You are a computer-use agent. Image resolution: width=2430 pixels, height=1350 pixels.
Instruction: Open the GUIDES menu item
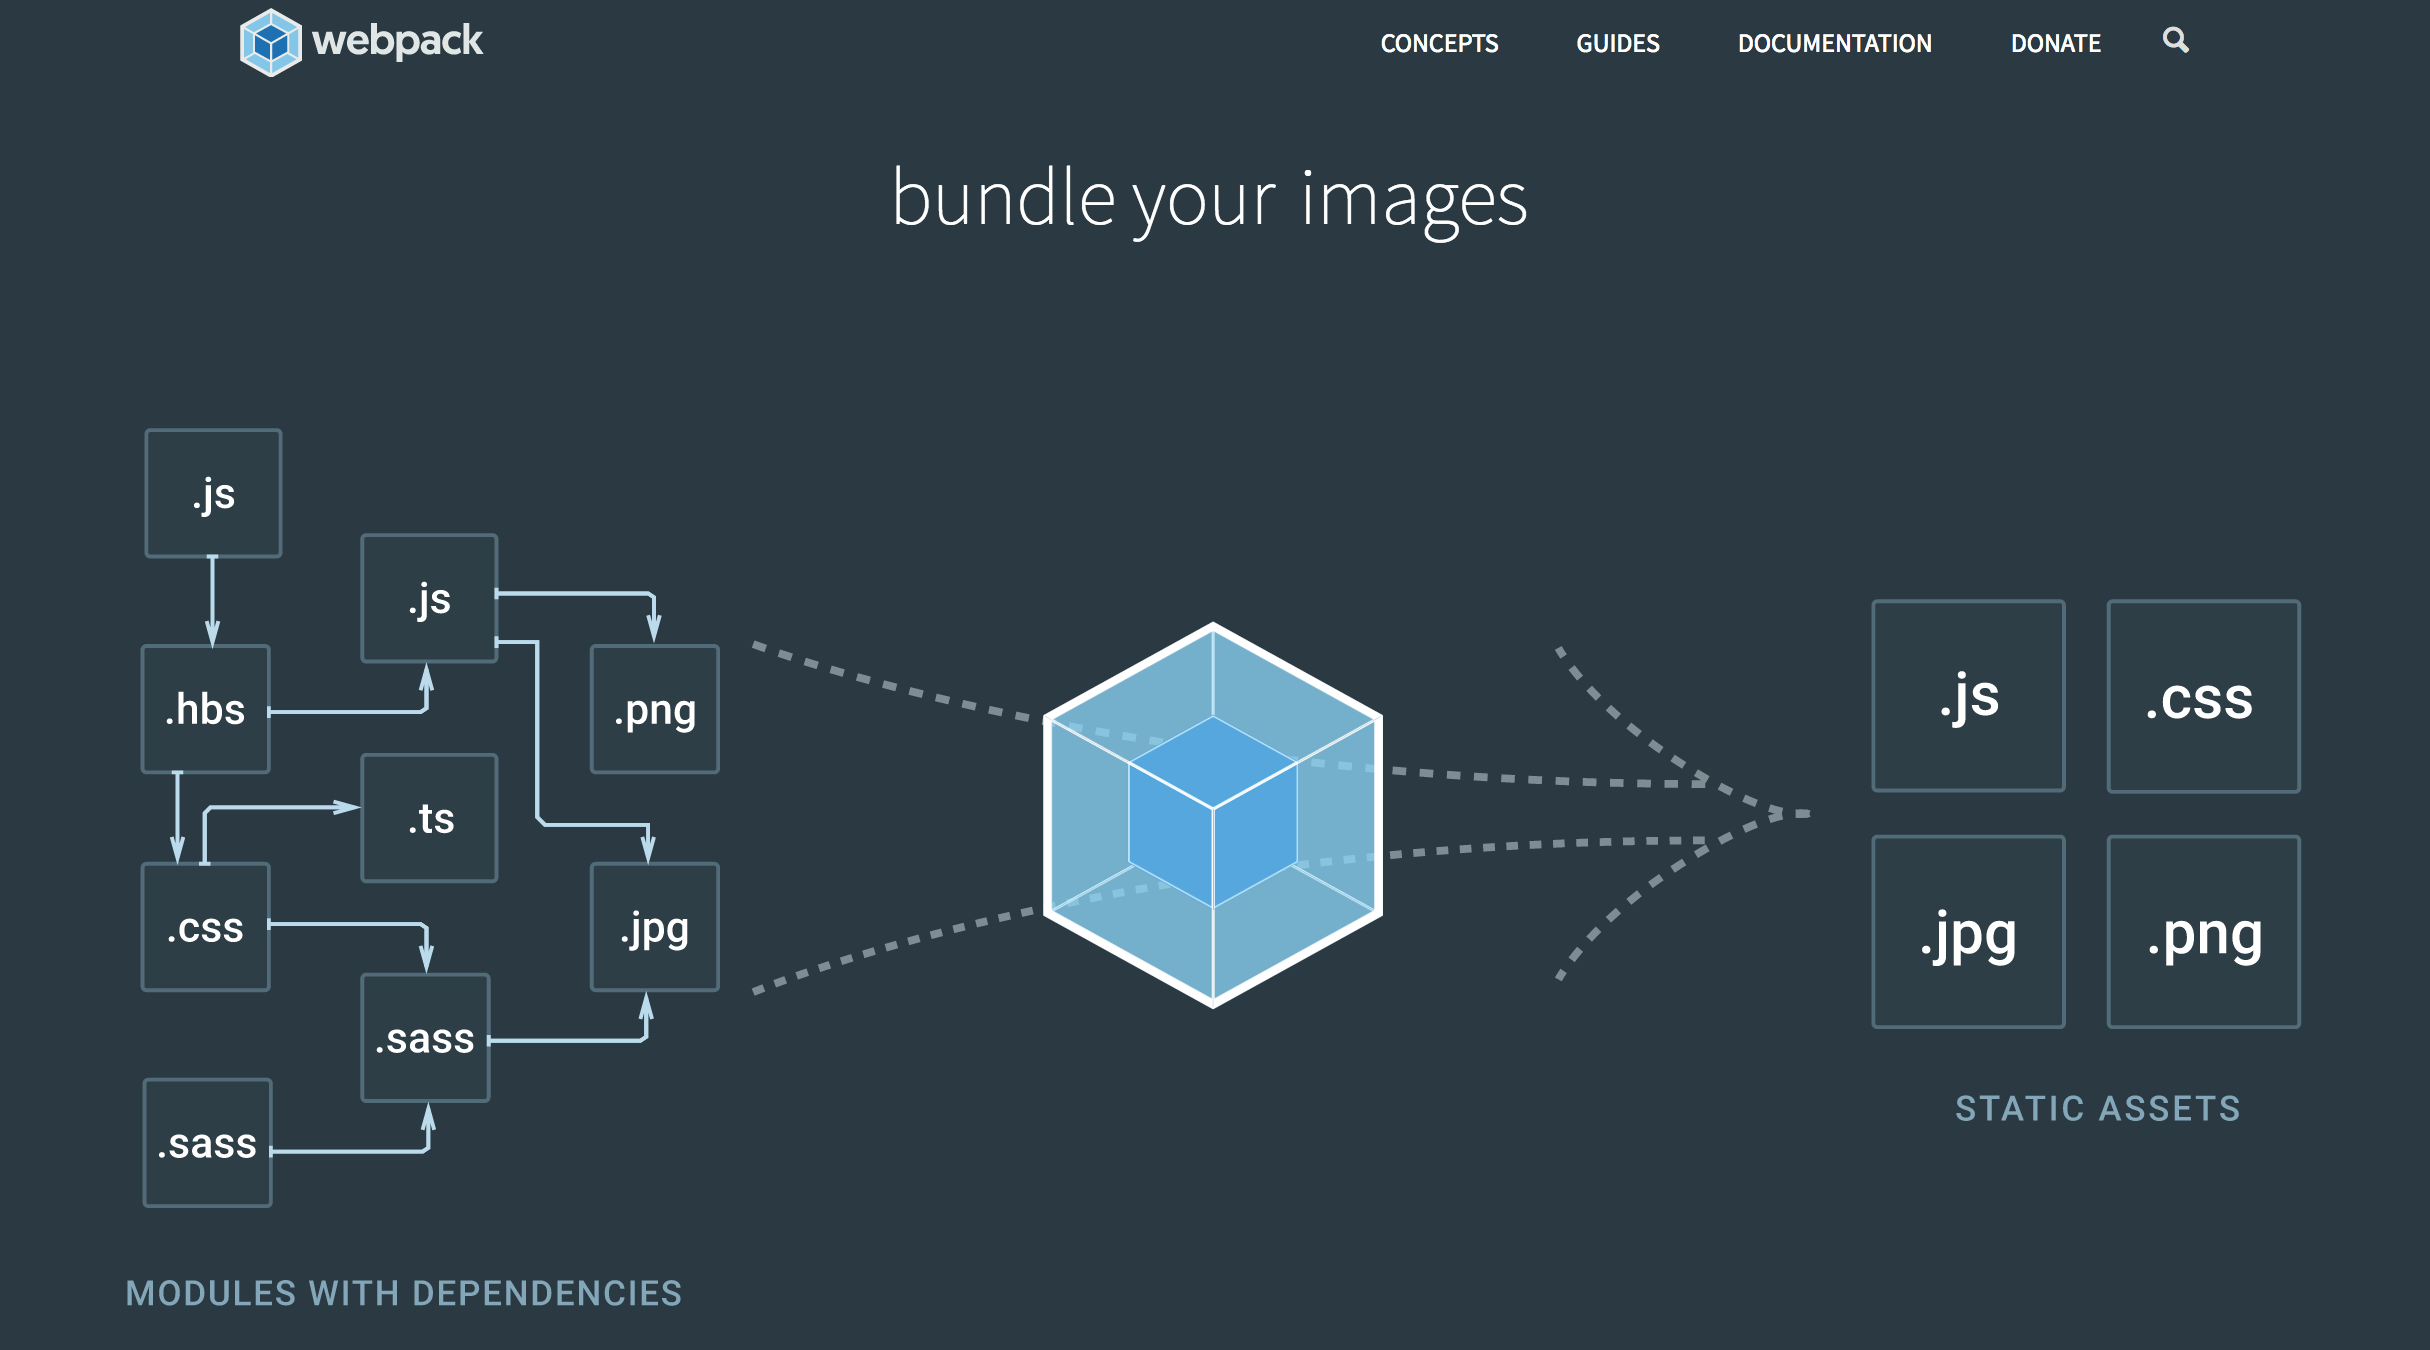[x=1617, y=43]
